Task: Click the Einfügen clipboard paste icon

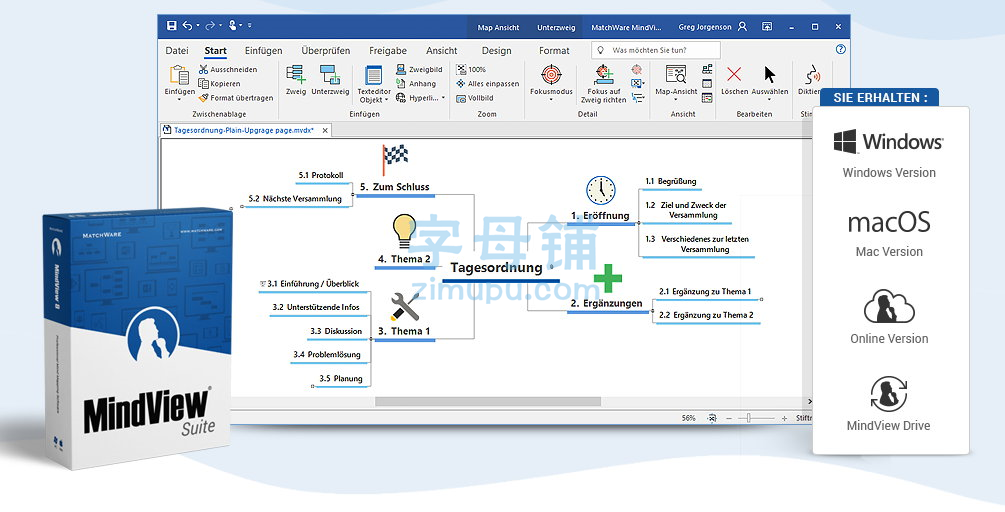Action: tap(179, 74)
